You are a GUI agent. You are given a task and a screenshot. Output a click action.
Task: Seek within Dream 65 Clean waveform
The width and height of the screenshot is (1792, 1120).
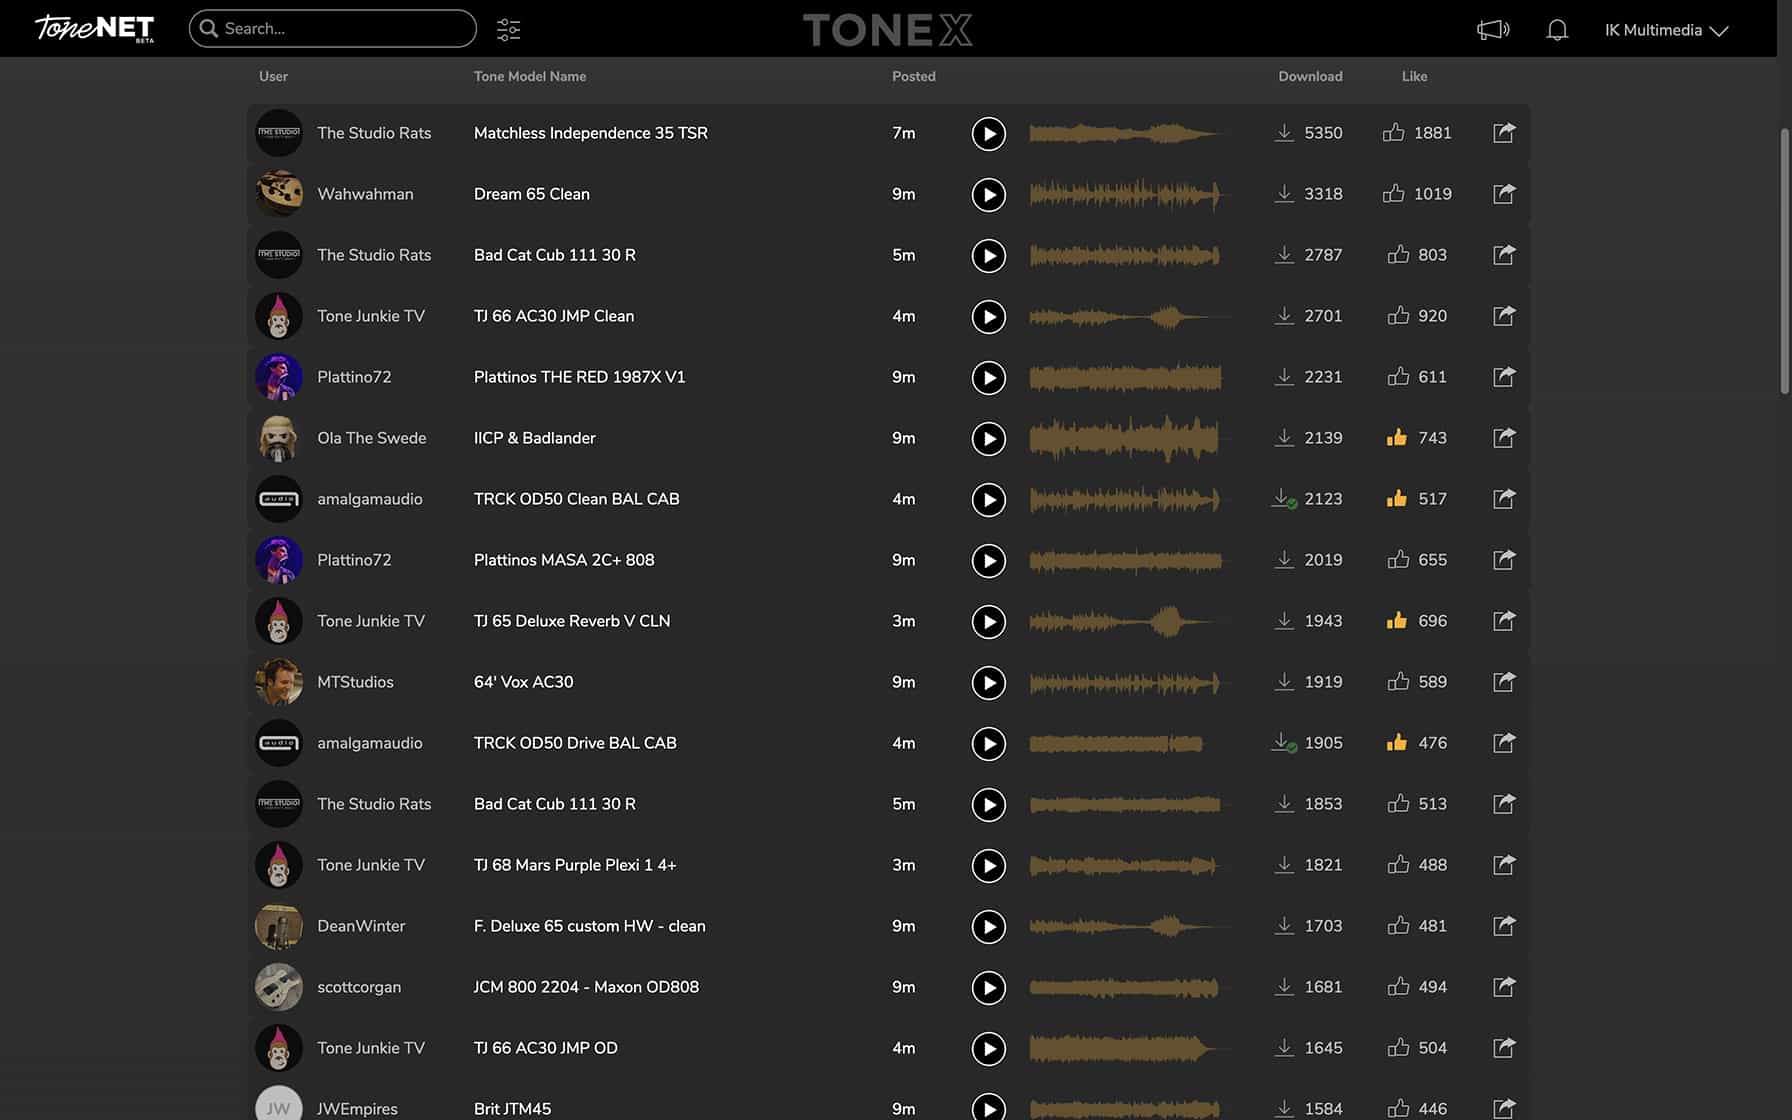pyautogui.click(x=1125, y=194)
